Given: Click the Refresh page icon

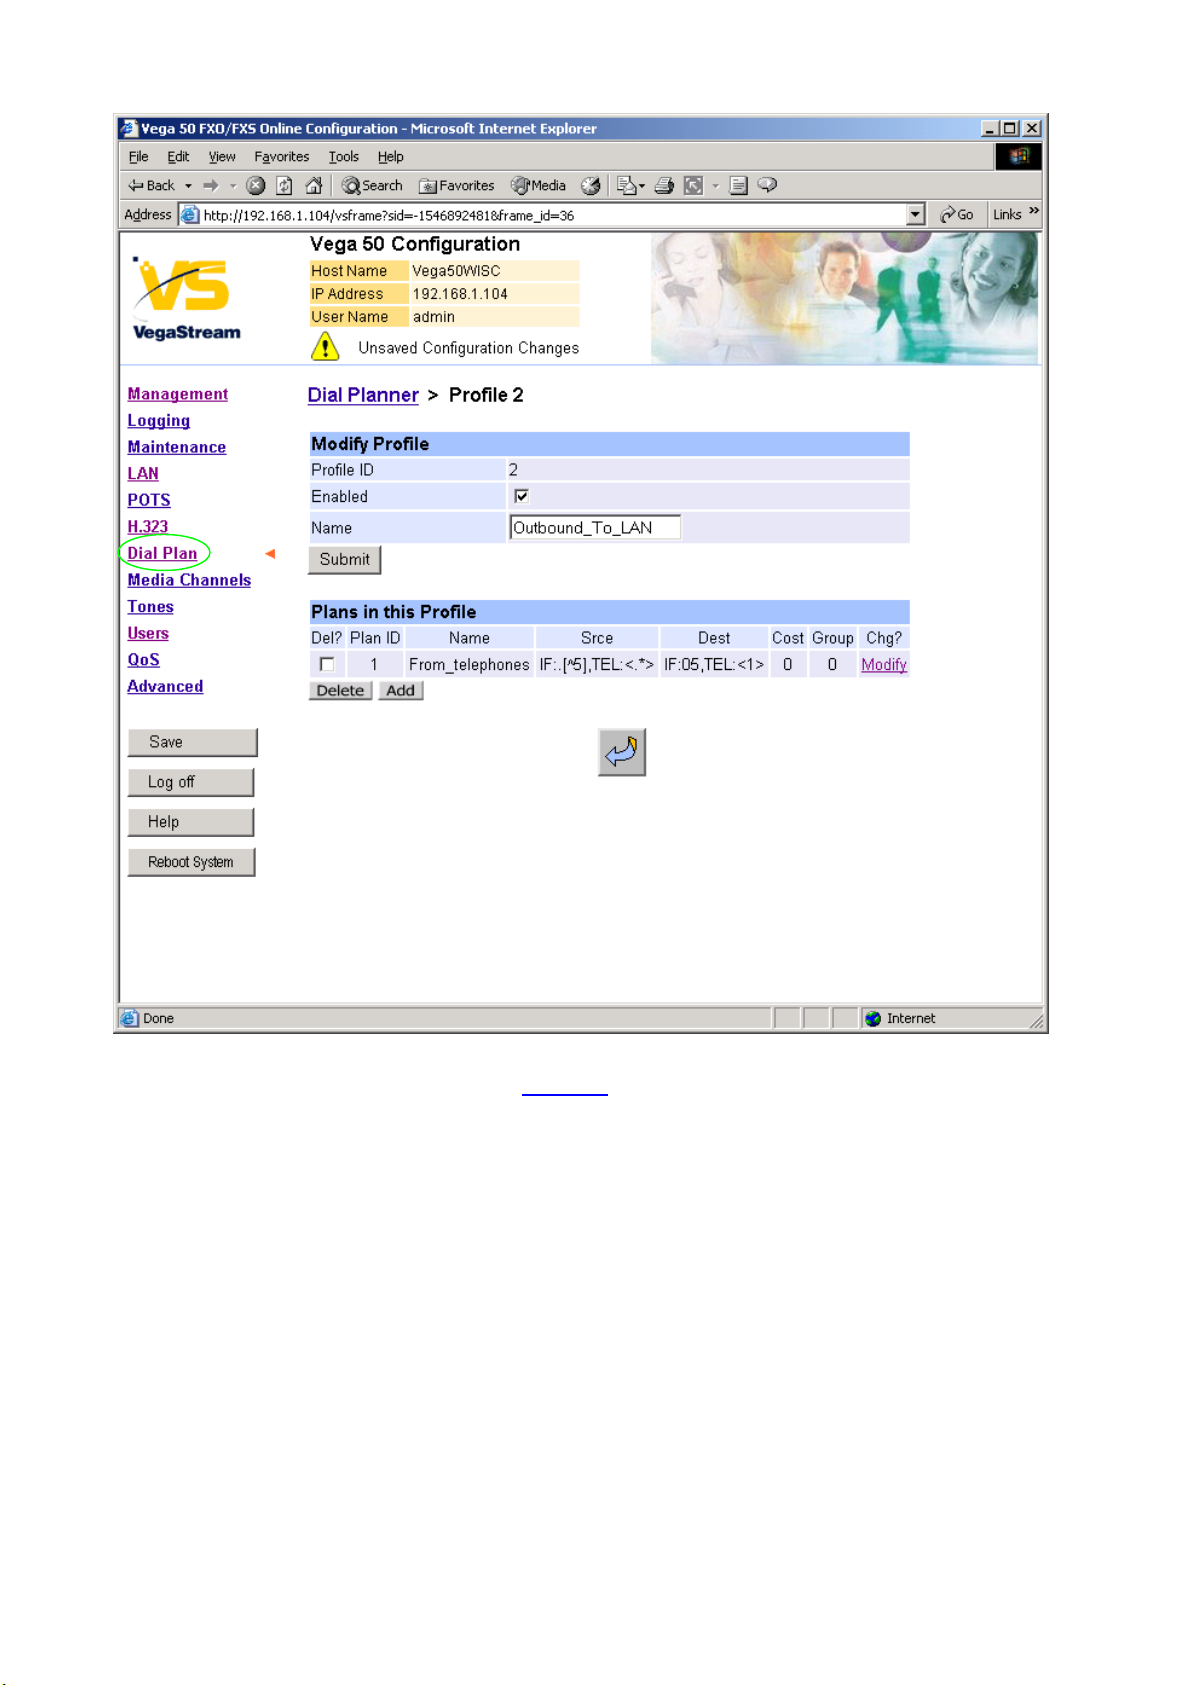Looking at the screenshot, I should (x=284, y=185).
